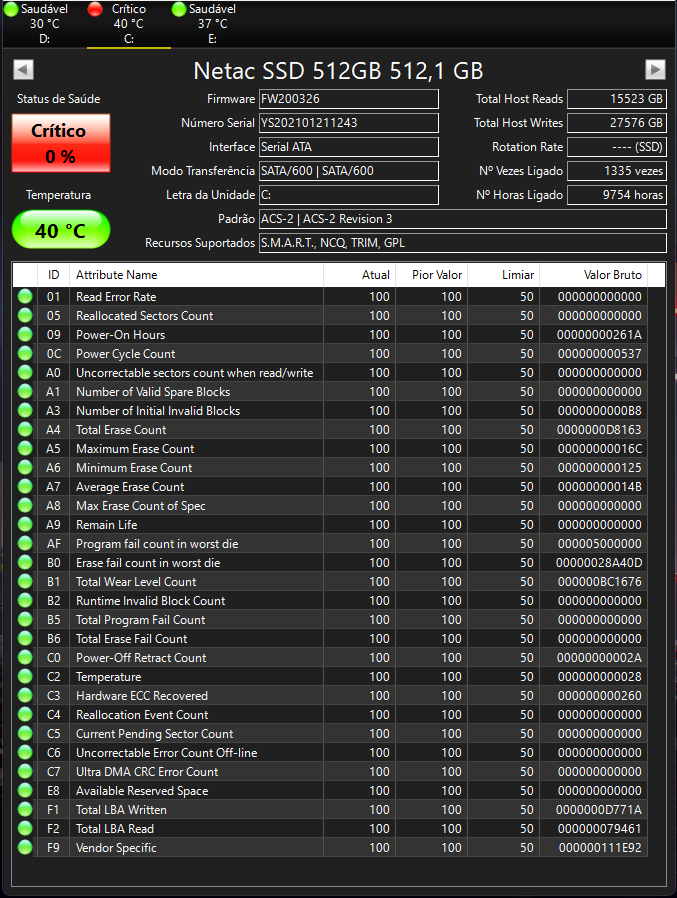Screen dimensions: 677x898
Task: Select the Max Erase Count of Spec row
Action: (330, 506)
